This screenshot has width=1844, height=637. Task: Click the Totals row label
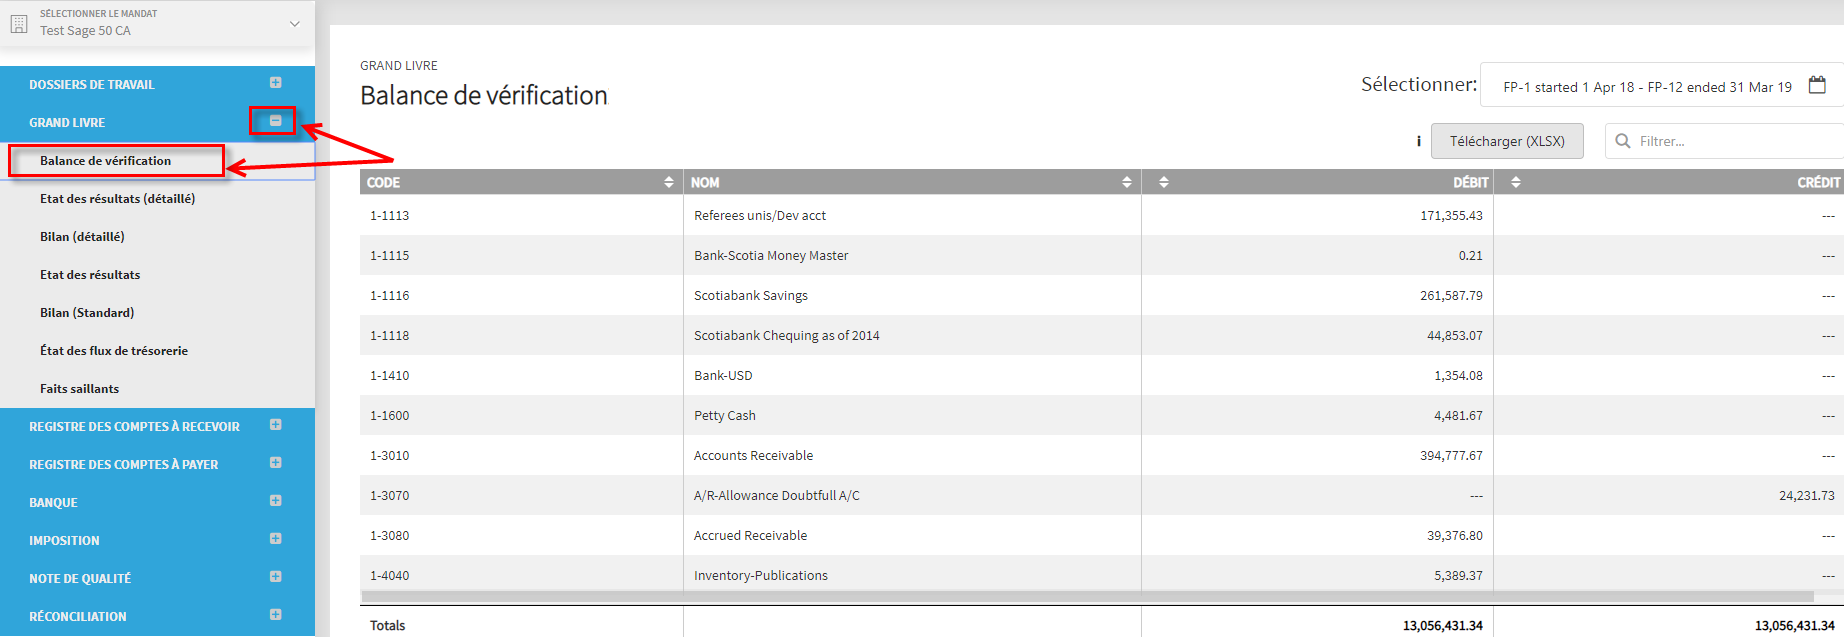click(387, 625)
